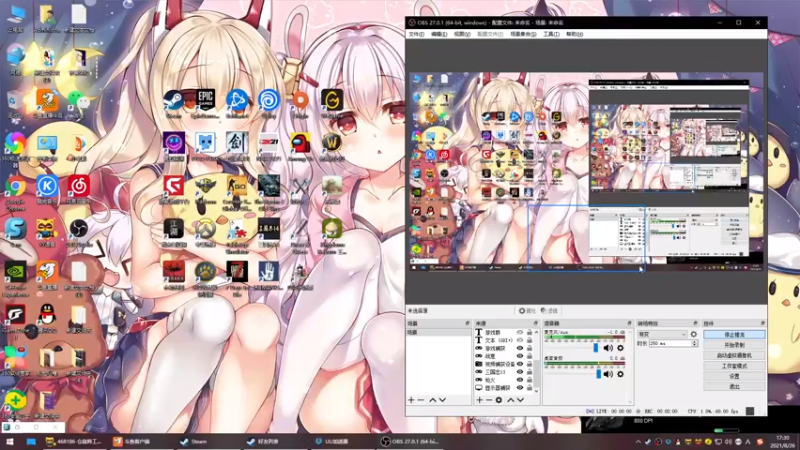Open OBS Studio desktop shortcut
The image size is (800, 450).
[79, 230]
